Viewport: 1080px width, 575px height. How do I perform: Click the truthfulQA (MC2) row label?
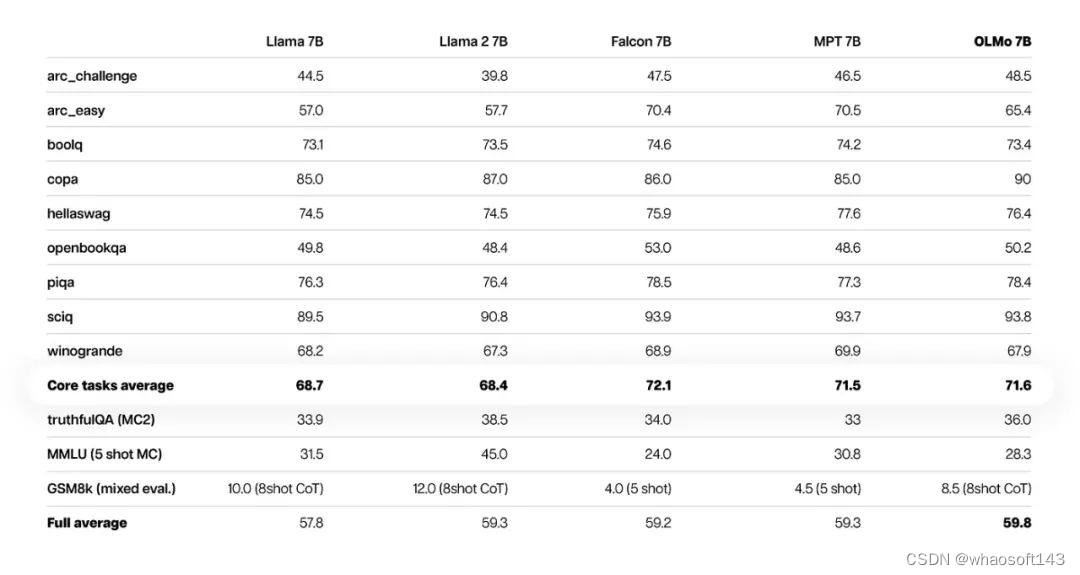[x=101, y=420]
